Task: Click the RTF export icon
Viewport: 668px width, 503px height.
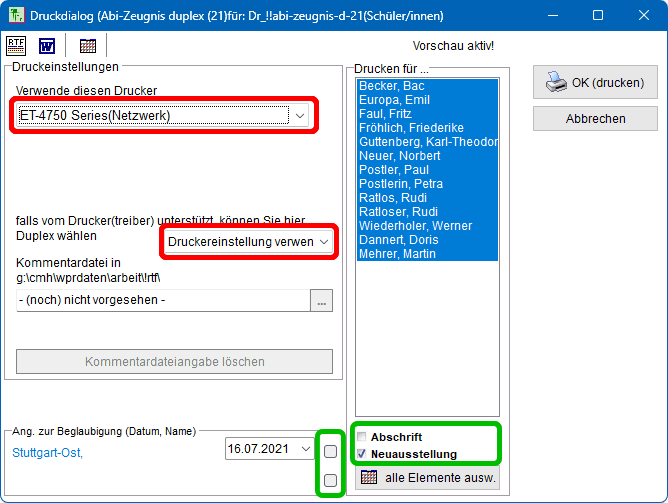Action: 16,46
